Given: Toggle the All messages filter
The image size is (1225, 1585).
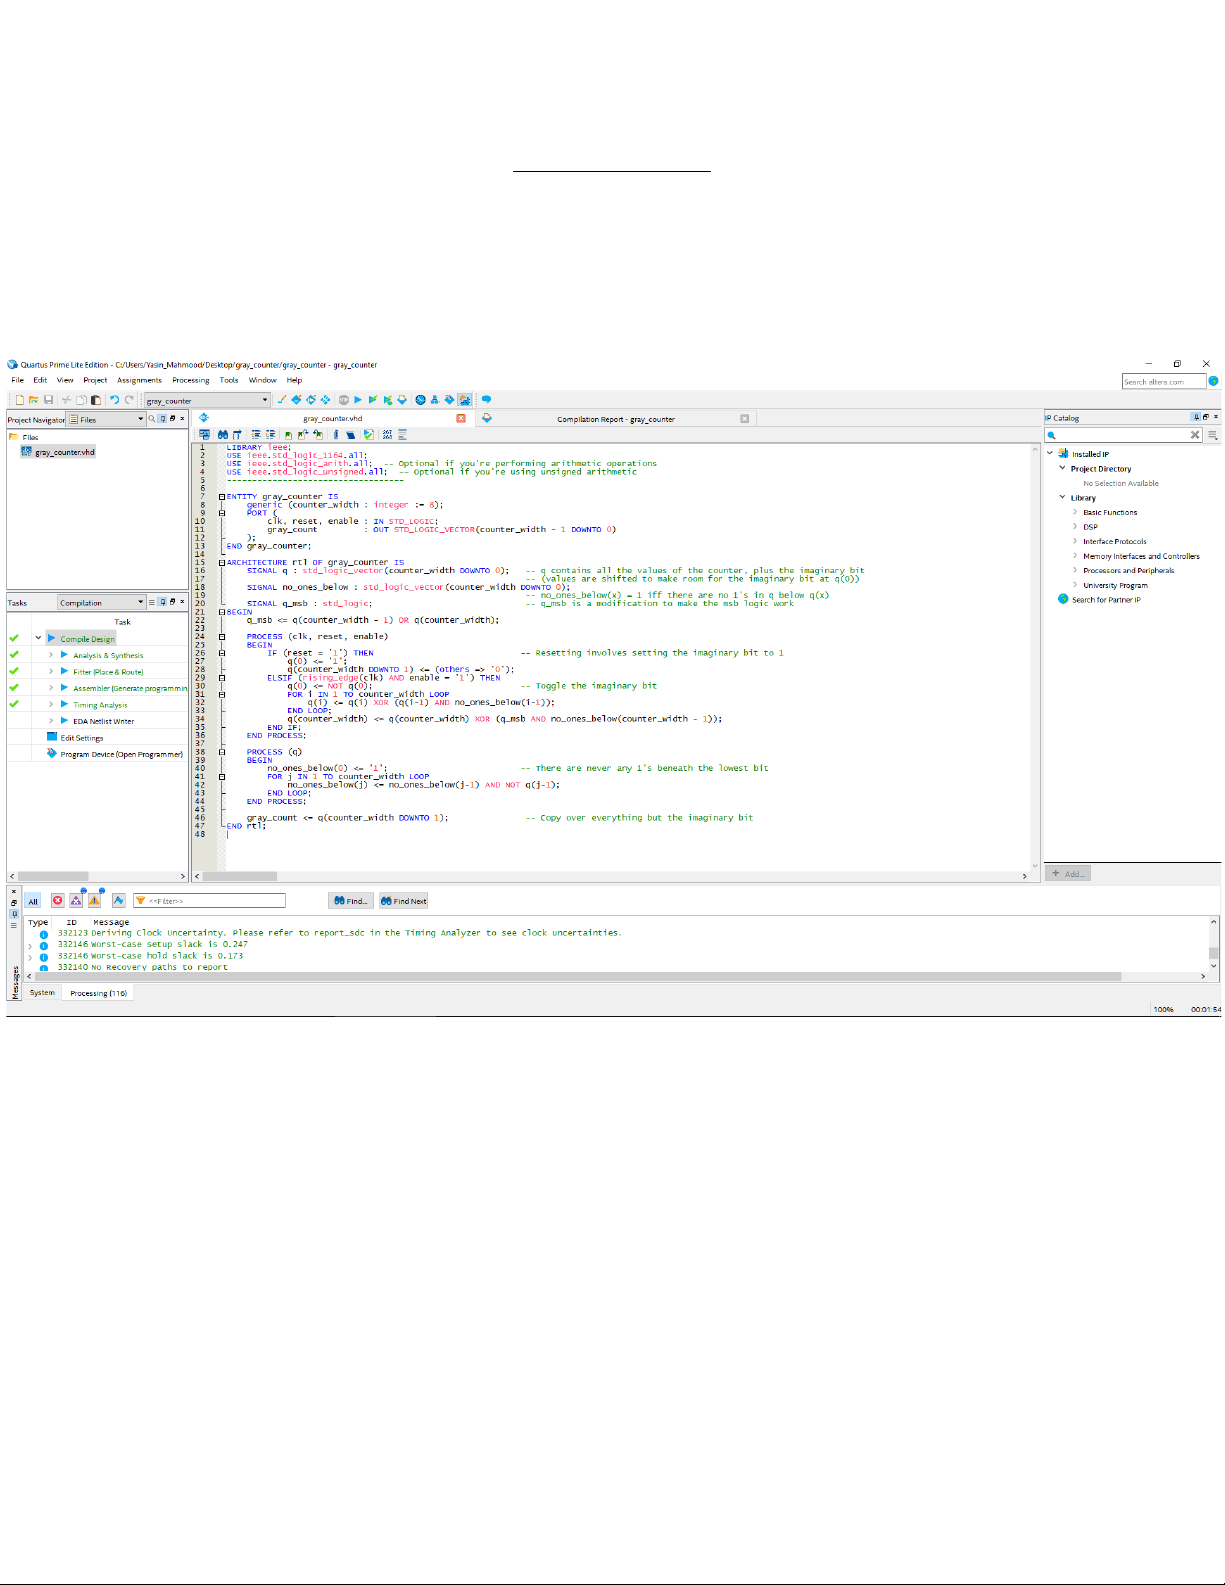Looking at the screenshot, I should click(x=33, y=901).
